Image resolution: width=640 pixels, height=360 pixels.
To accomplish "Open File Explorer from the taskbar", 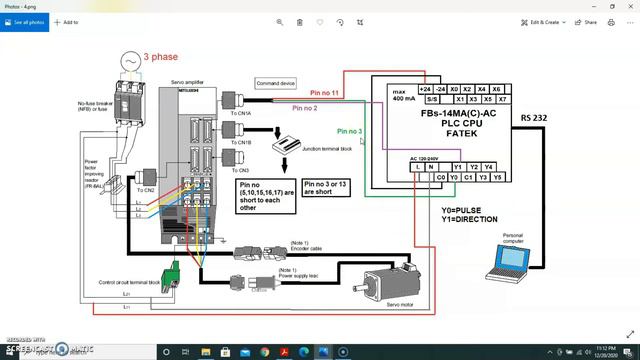I will (206, 352).
